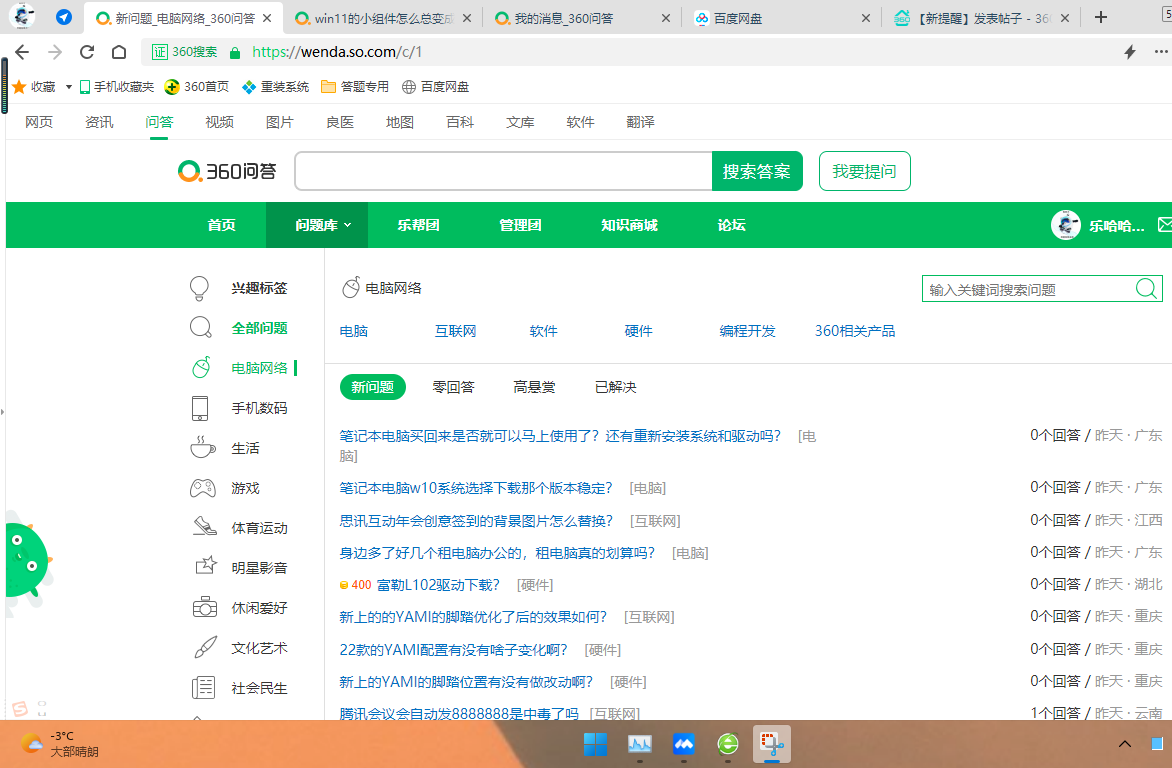Viewport: 1172px width, 768px height.
Task: Open the 编程开发 subcategory link
Action: point(747,331)
